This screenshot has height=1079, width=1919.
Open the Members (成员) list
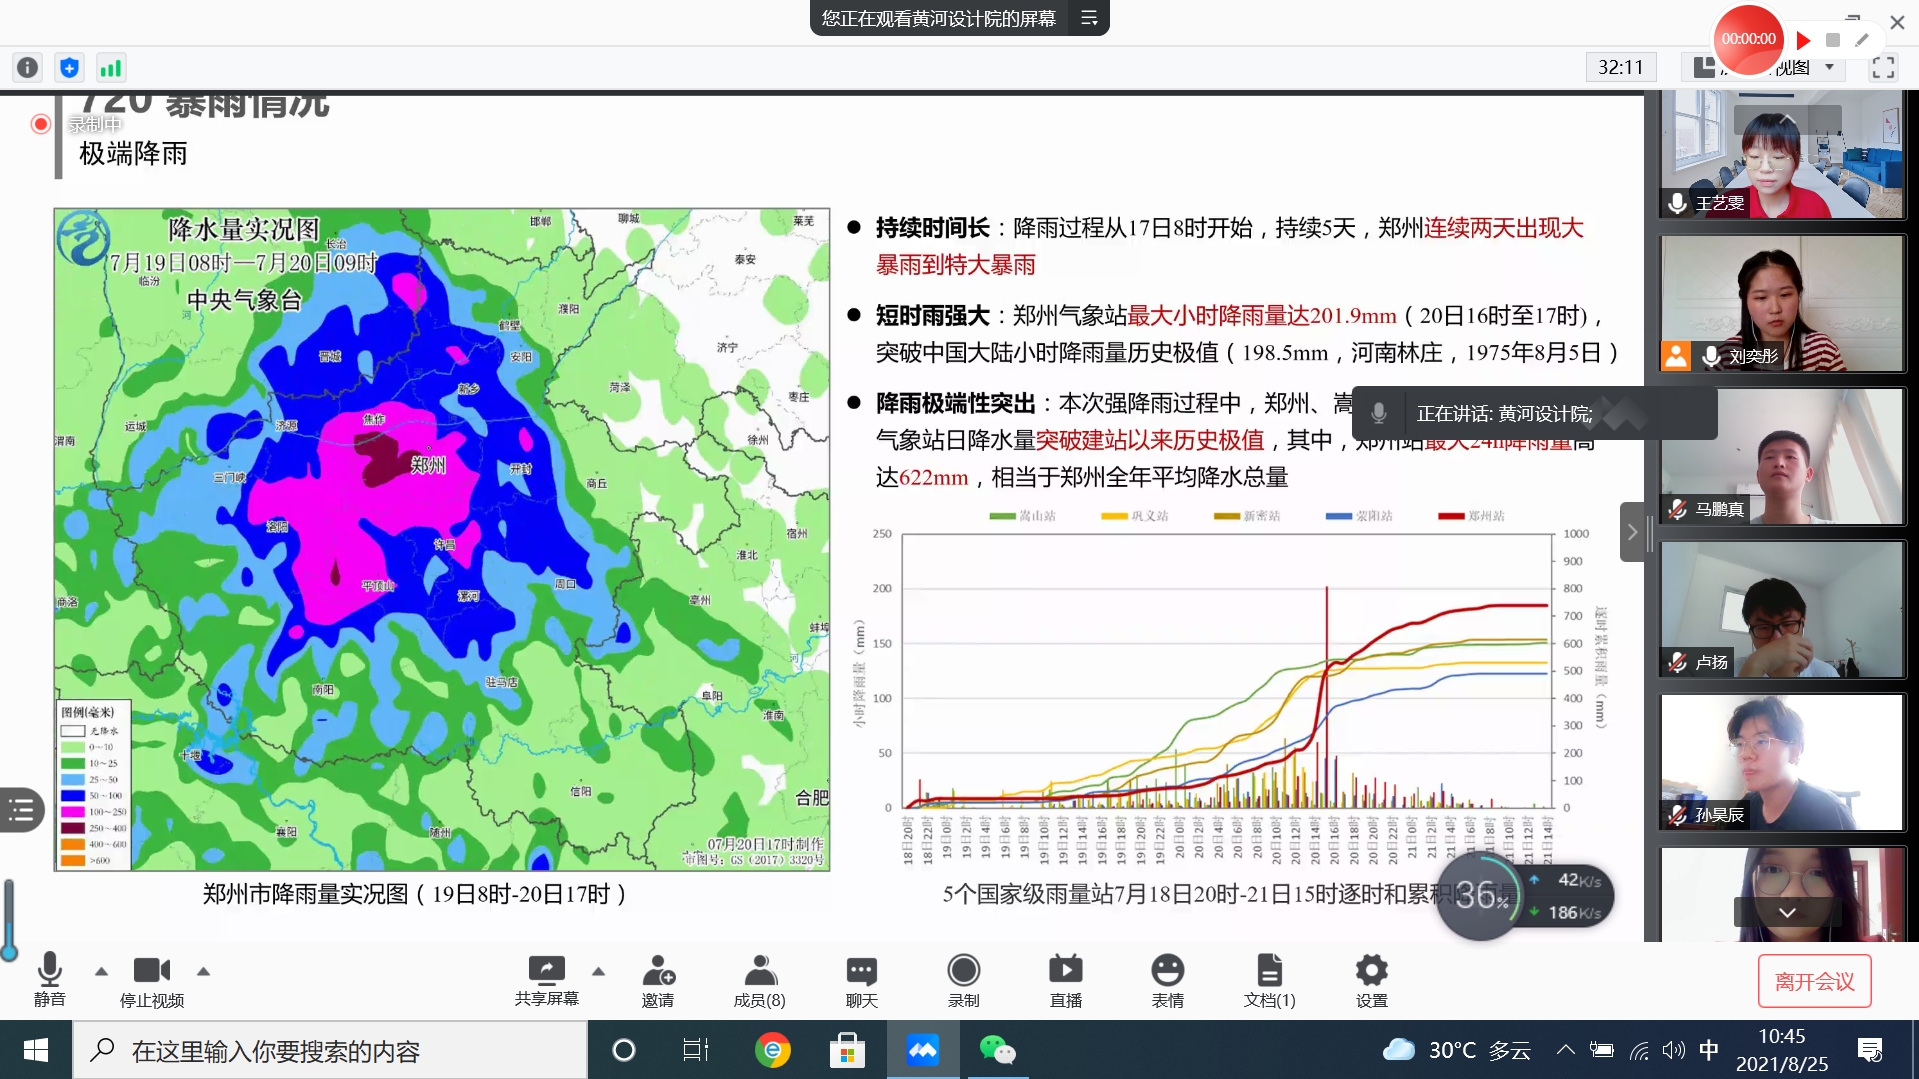(x=760, y=980)
